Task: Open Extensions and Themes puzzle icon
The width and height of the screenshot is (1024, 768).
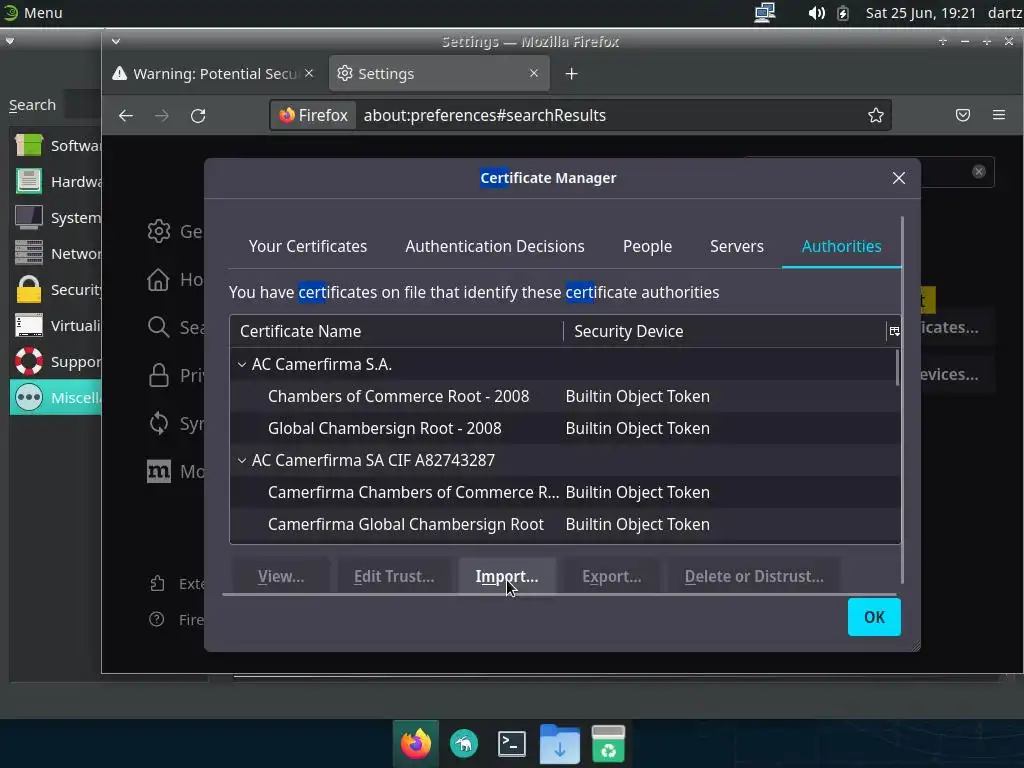Action: pos(157,583)
